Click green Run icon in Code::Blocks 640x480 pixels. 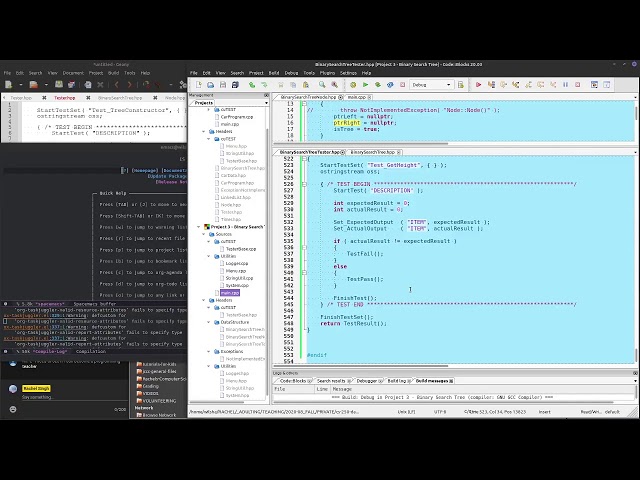[x=365, y=84]
